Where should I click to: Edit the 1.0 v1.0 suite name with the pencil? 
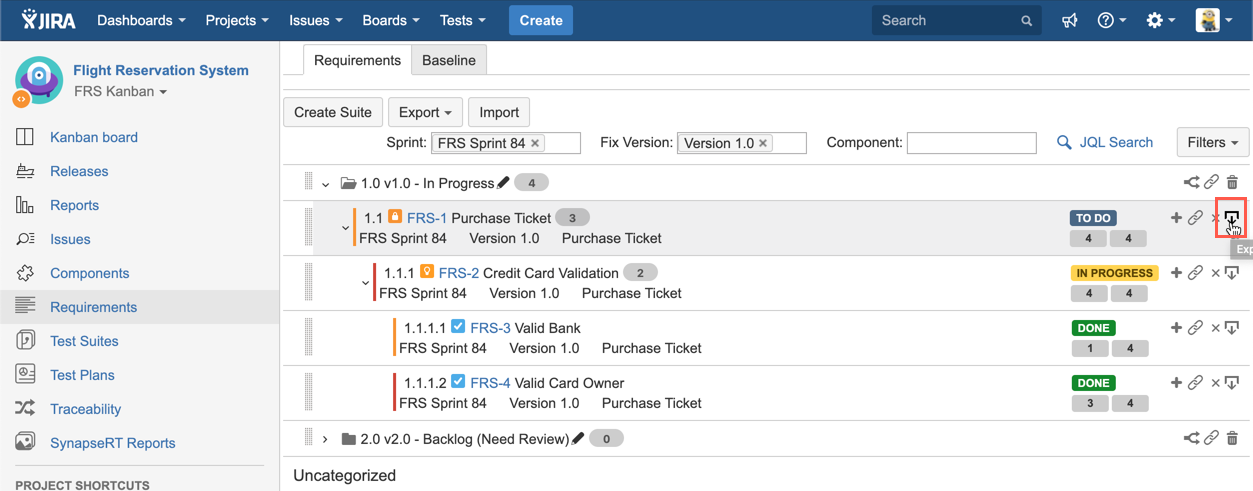coord(504,183)
